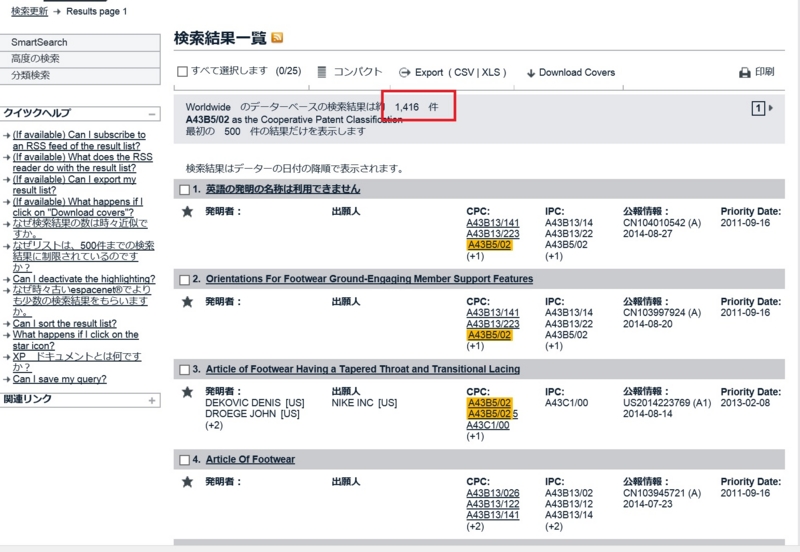Viewport: 800px width, 552px height.
Task: Star result 3 Tapered Throat footwear
Action: 187,392
